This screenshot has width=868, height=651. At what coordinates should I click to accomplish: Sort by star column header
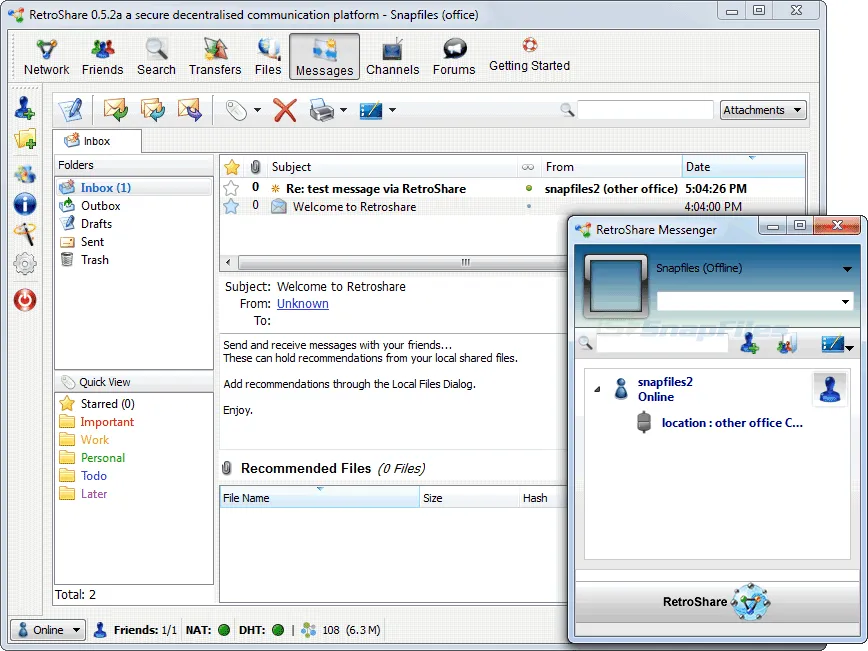click(232, 167)
